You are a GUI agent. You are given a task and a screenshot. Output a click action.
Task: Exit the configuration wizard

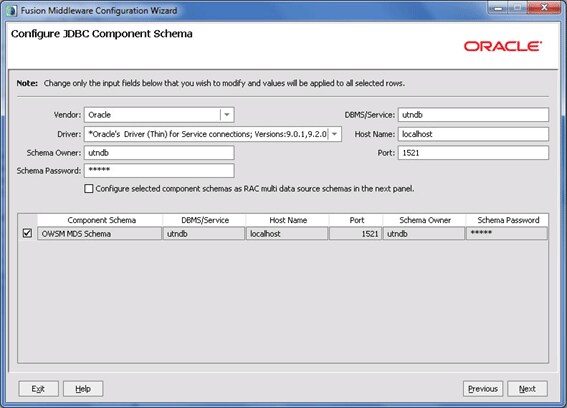38,389
